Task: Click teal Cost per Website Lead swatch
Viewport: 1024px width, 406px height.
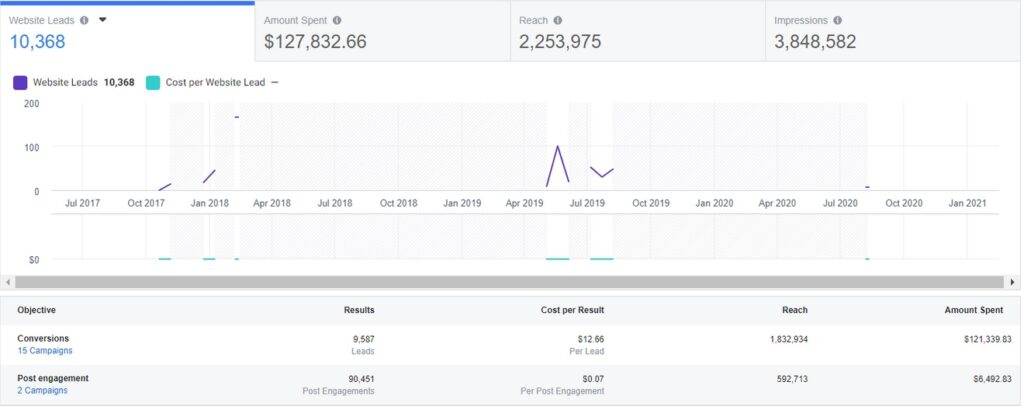Action: pos(153,83)
